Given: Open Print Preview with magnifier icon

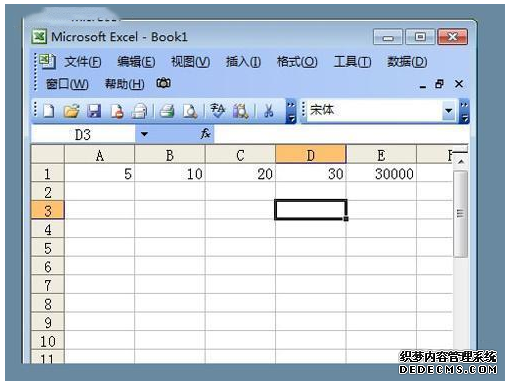Looking at the screenshot, I should pos(190,111).
